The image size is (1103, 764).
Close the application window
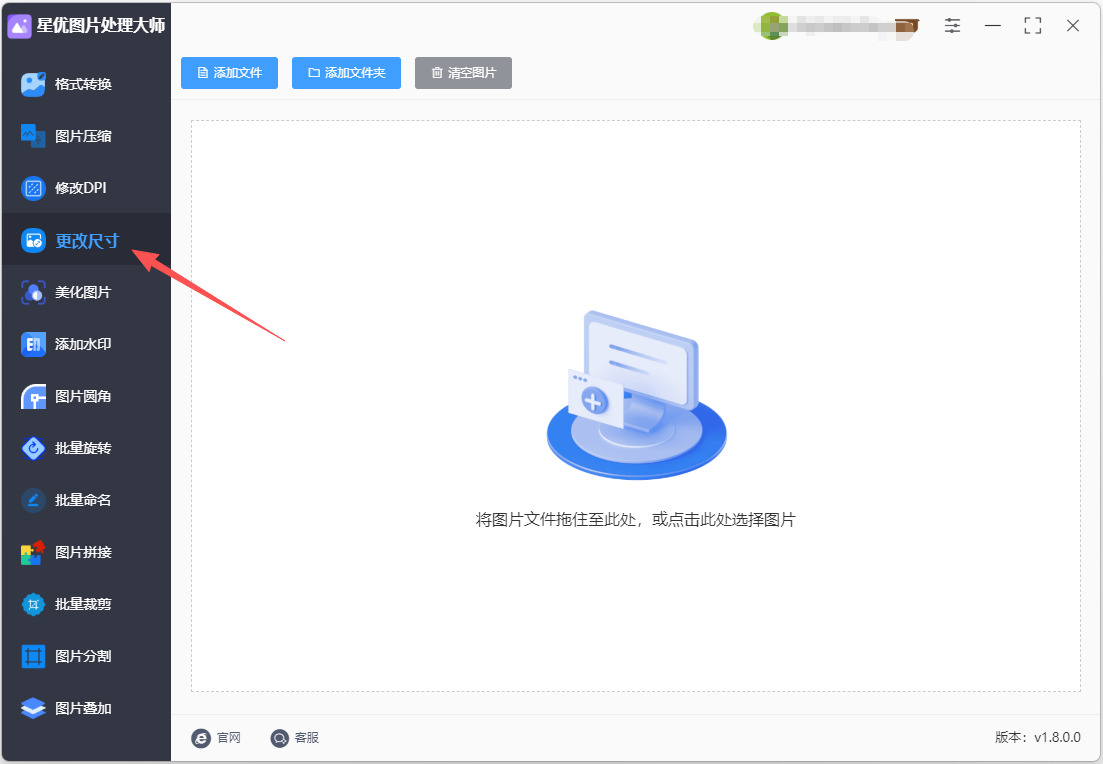coord(1073,26)
